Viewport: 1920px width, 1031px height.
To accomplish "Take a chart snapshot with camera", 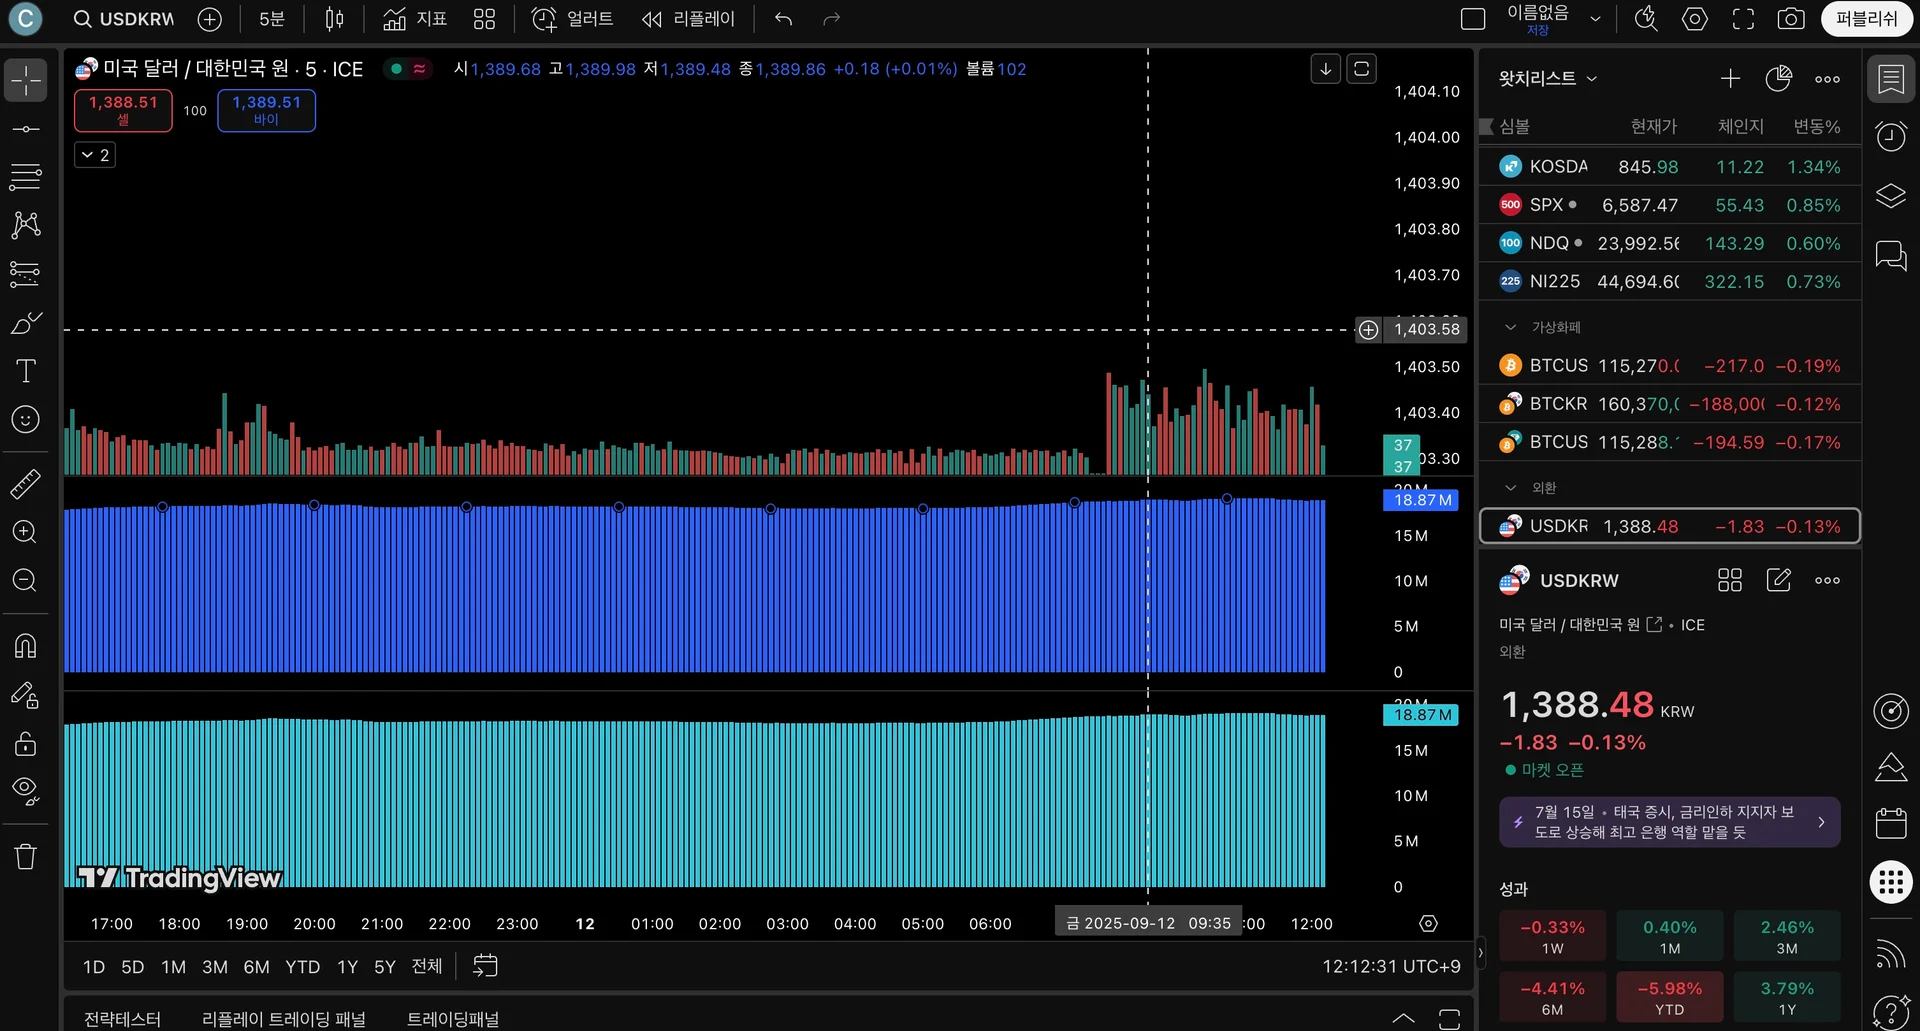I will pyautogui.click(x=1791, y=19).
